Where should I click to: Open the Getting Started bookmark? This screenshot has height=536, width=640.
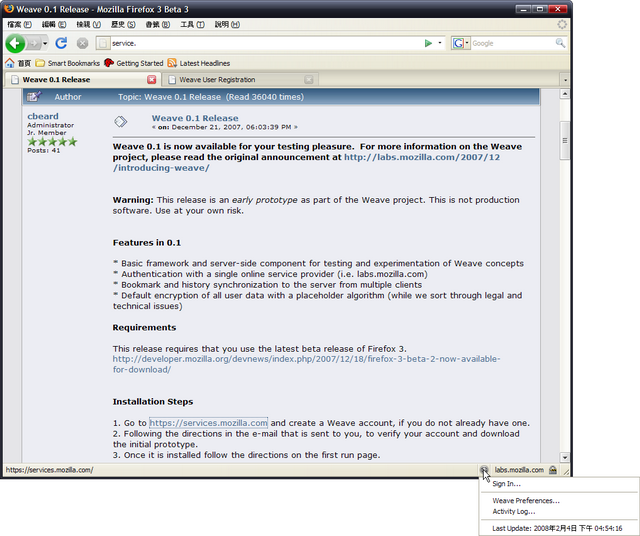click(133, 63)
